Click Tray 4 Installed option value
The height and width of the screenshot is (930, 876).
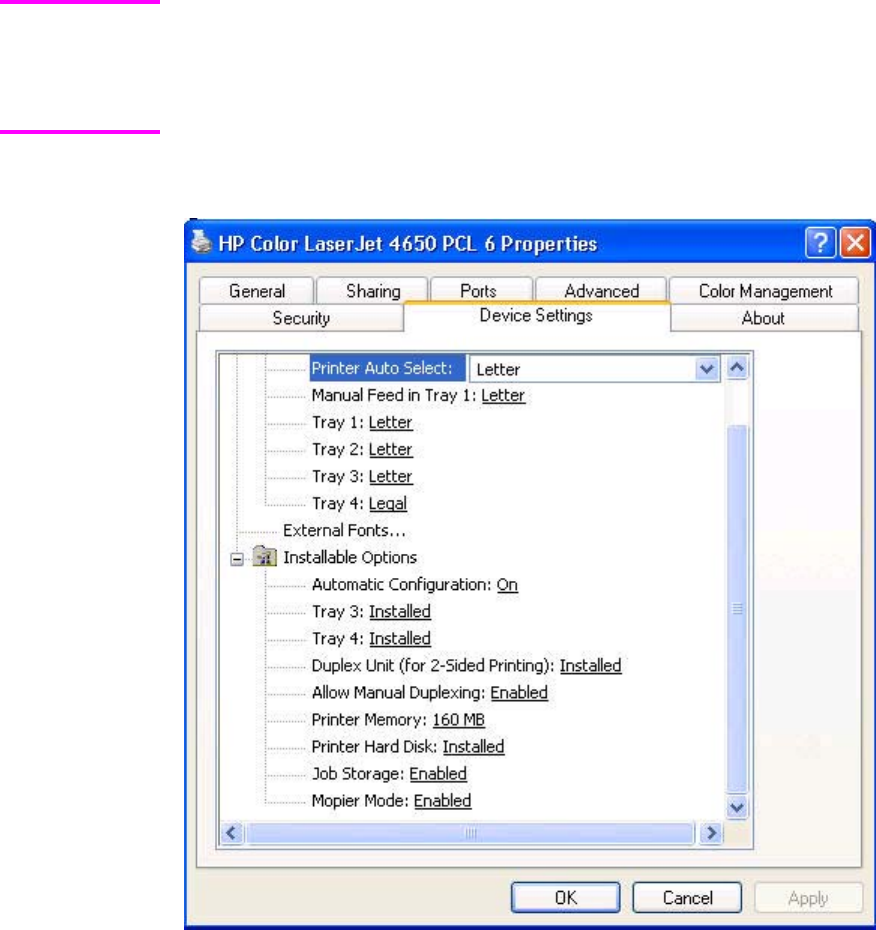click(400, 639)
